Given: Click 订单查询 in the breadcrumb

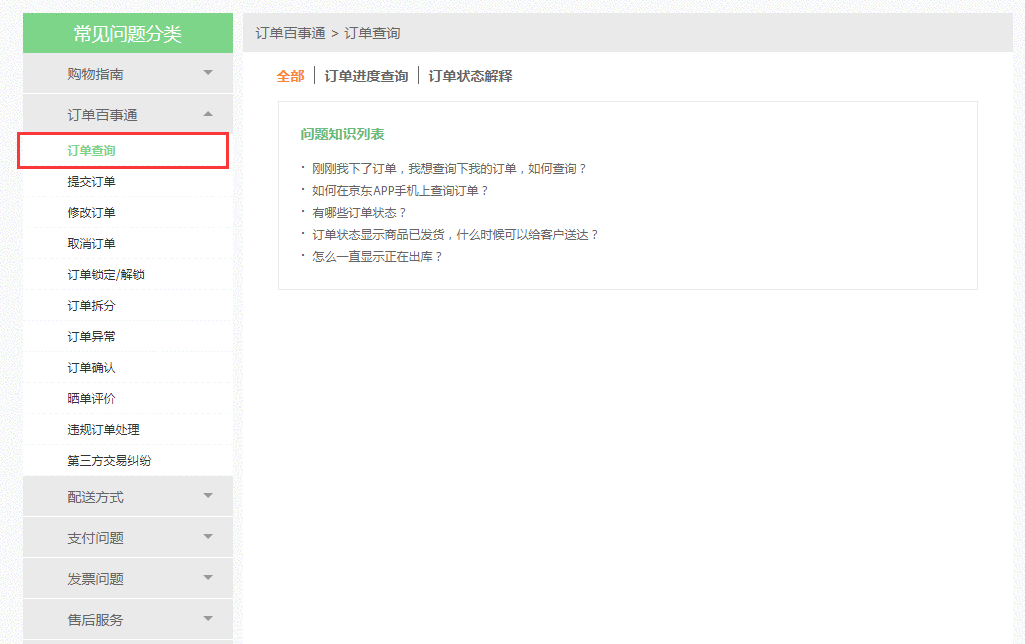Looking at the screenshot, I should (x=372, y=33).
